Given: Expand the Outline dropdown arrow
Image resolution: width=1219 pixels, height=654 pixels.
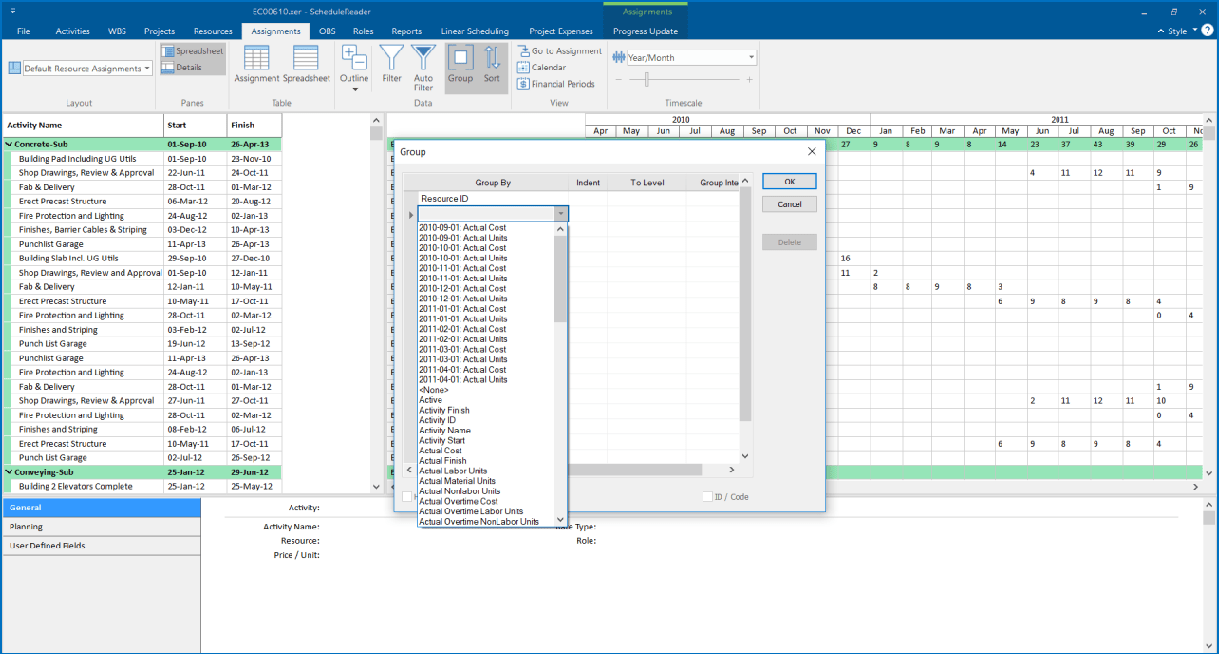Looking at the screenshot, I should point(354,90).
